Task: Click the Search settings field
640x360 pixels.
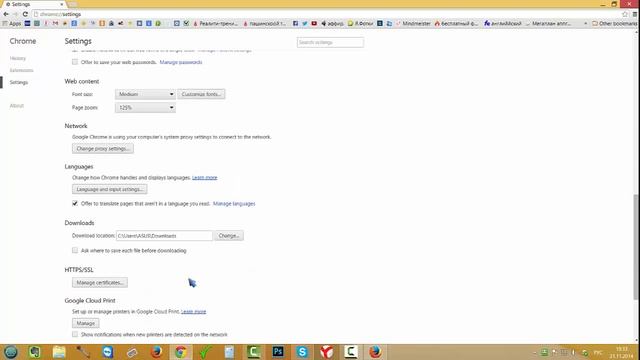Action: click(x=330, y=42)
